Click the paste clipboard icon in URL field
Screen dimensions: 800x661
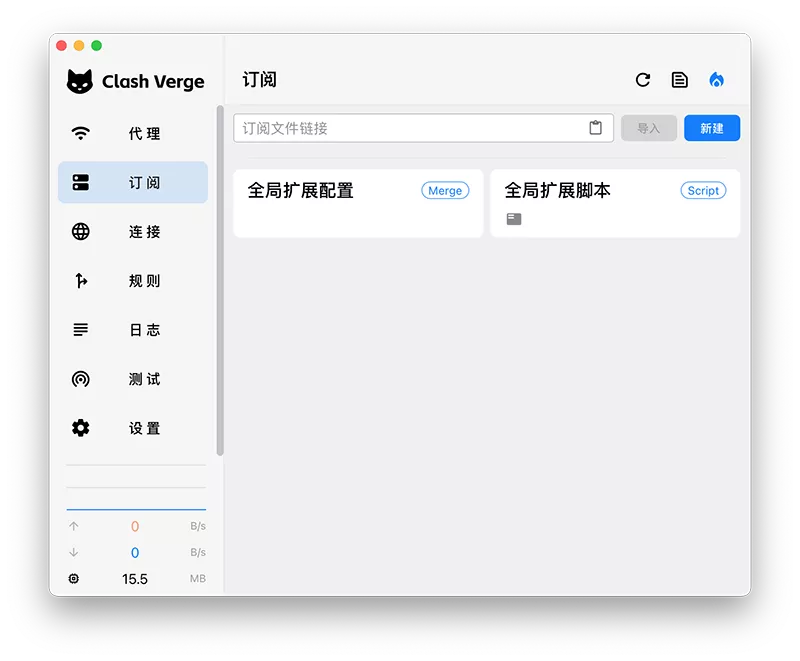pos(595,128)
